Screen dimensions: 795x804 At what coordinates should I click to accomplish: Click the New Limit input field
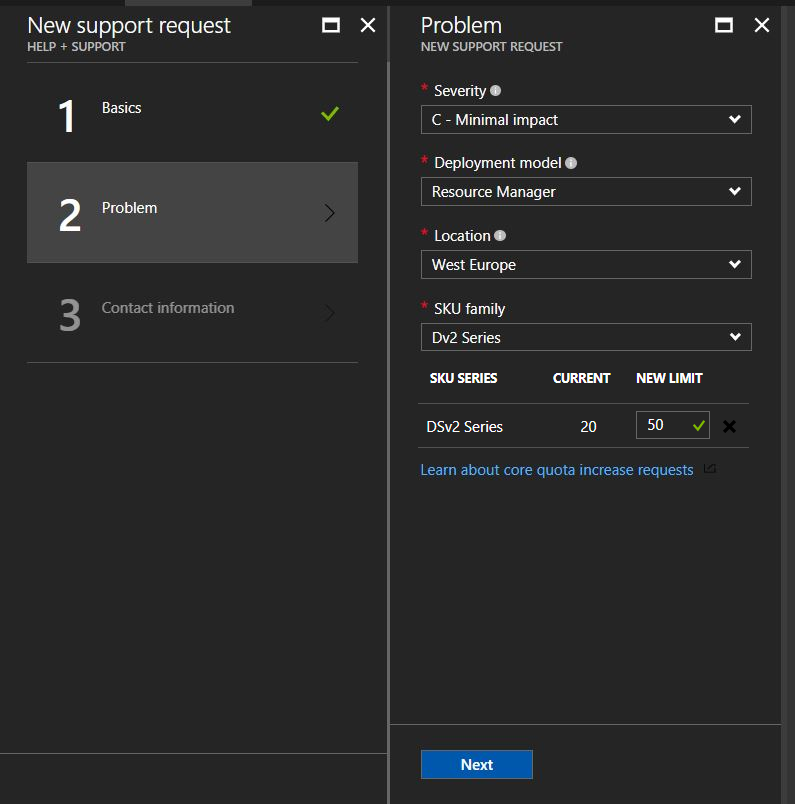pyautogui.click(x=662, y=425)
